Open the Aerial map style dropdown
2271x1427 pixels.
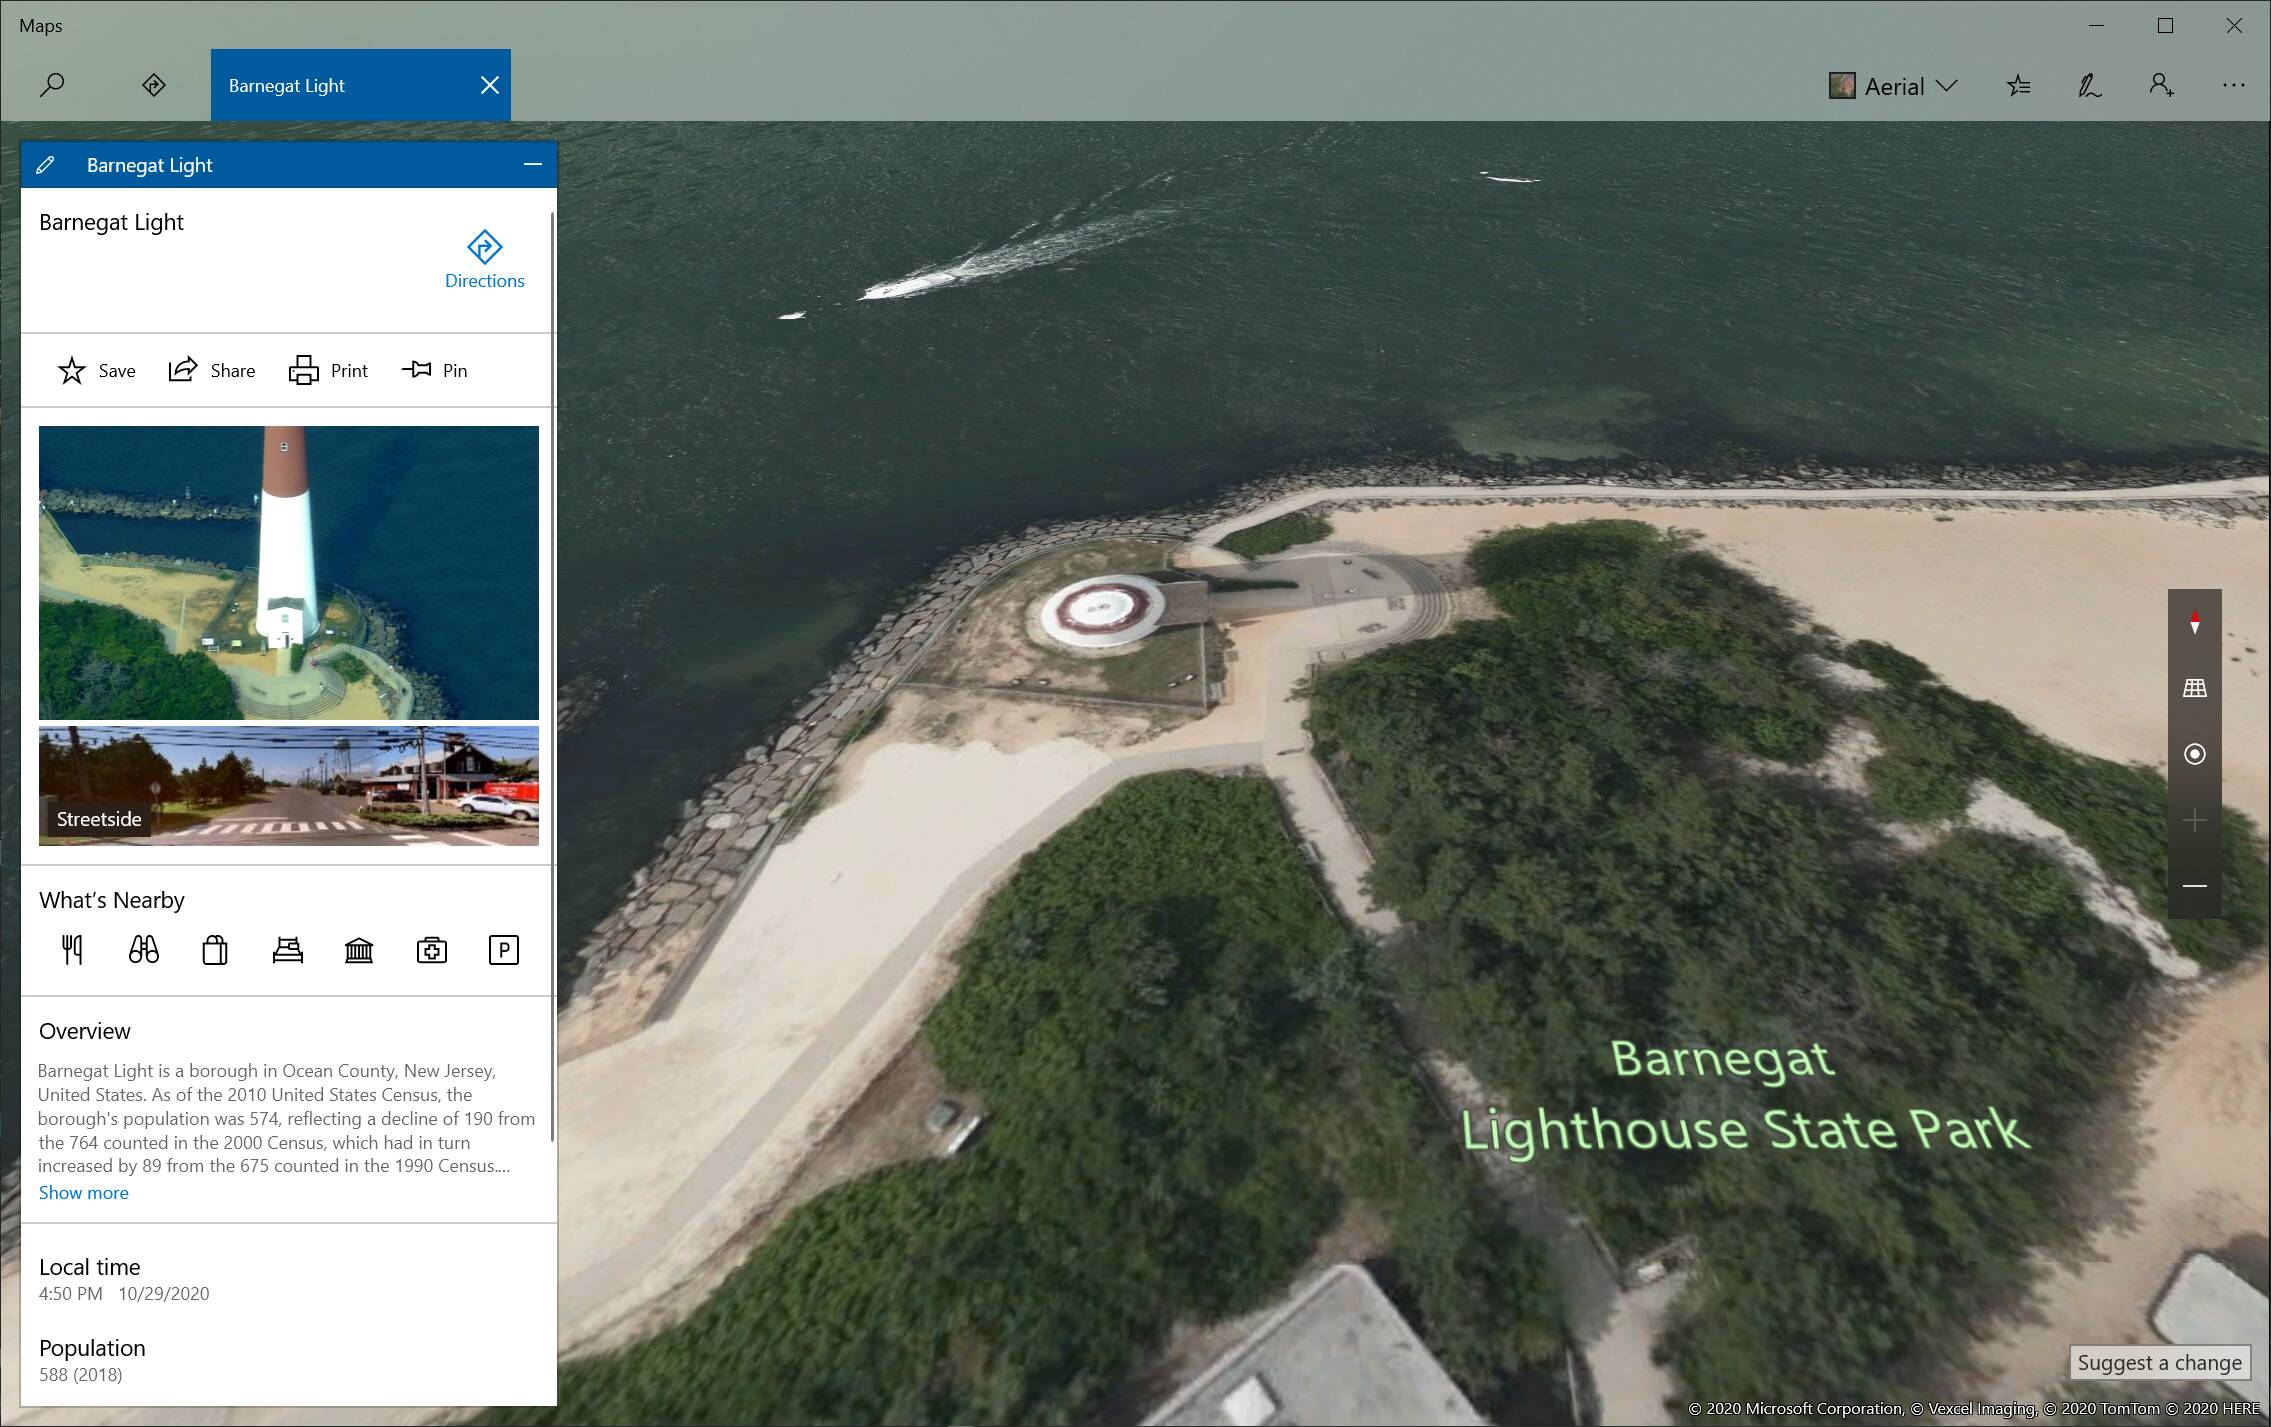tap(1893, 86)
